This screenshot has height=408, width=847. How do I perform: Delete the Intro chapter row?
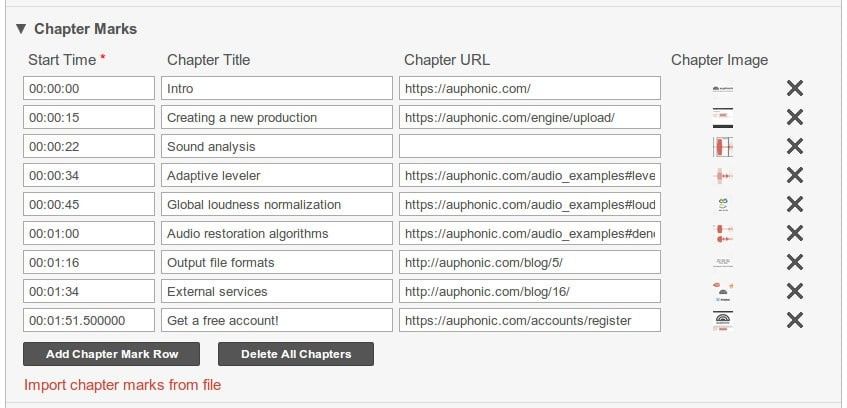point(795,88)
